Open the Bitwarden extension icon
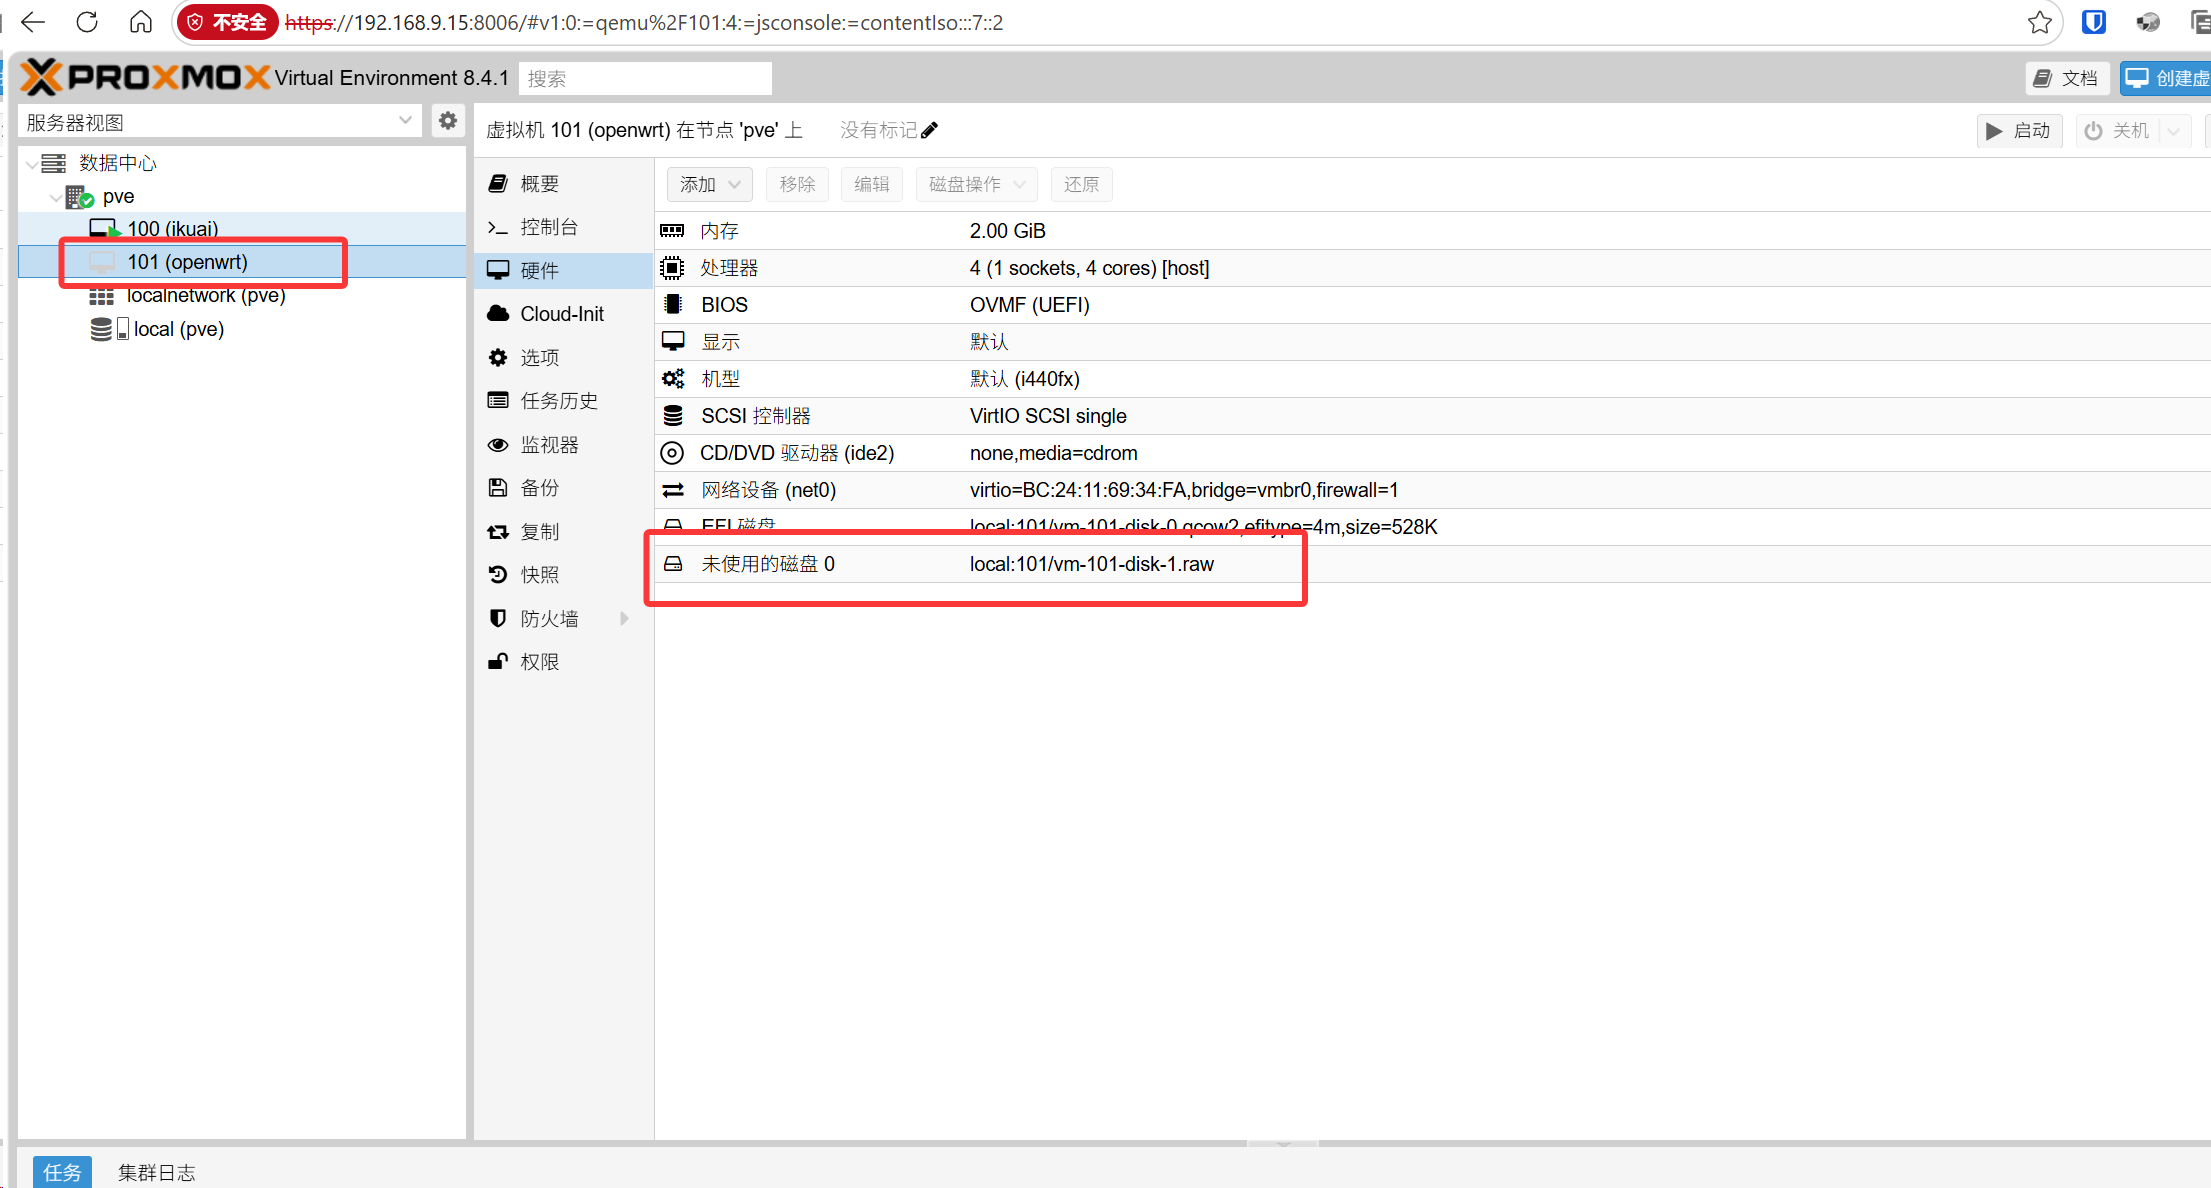 [2093, 22]
